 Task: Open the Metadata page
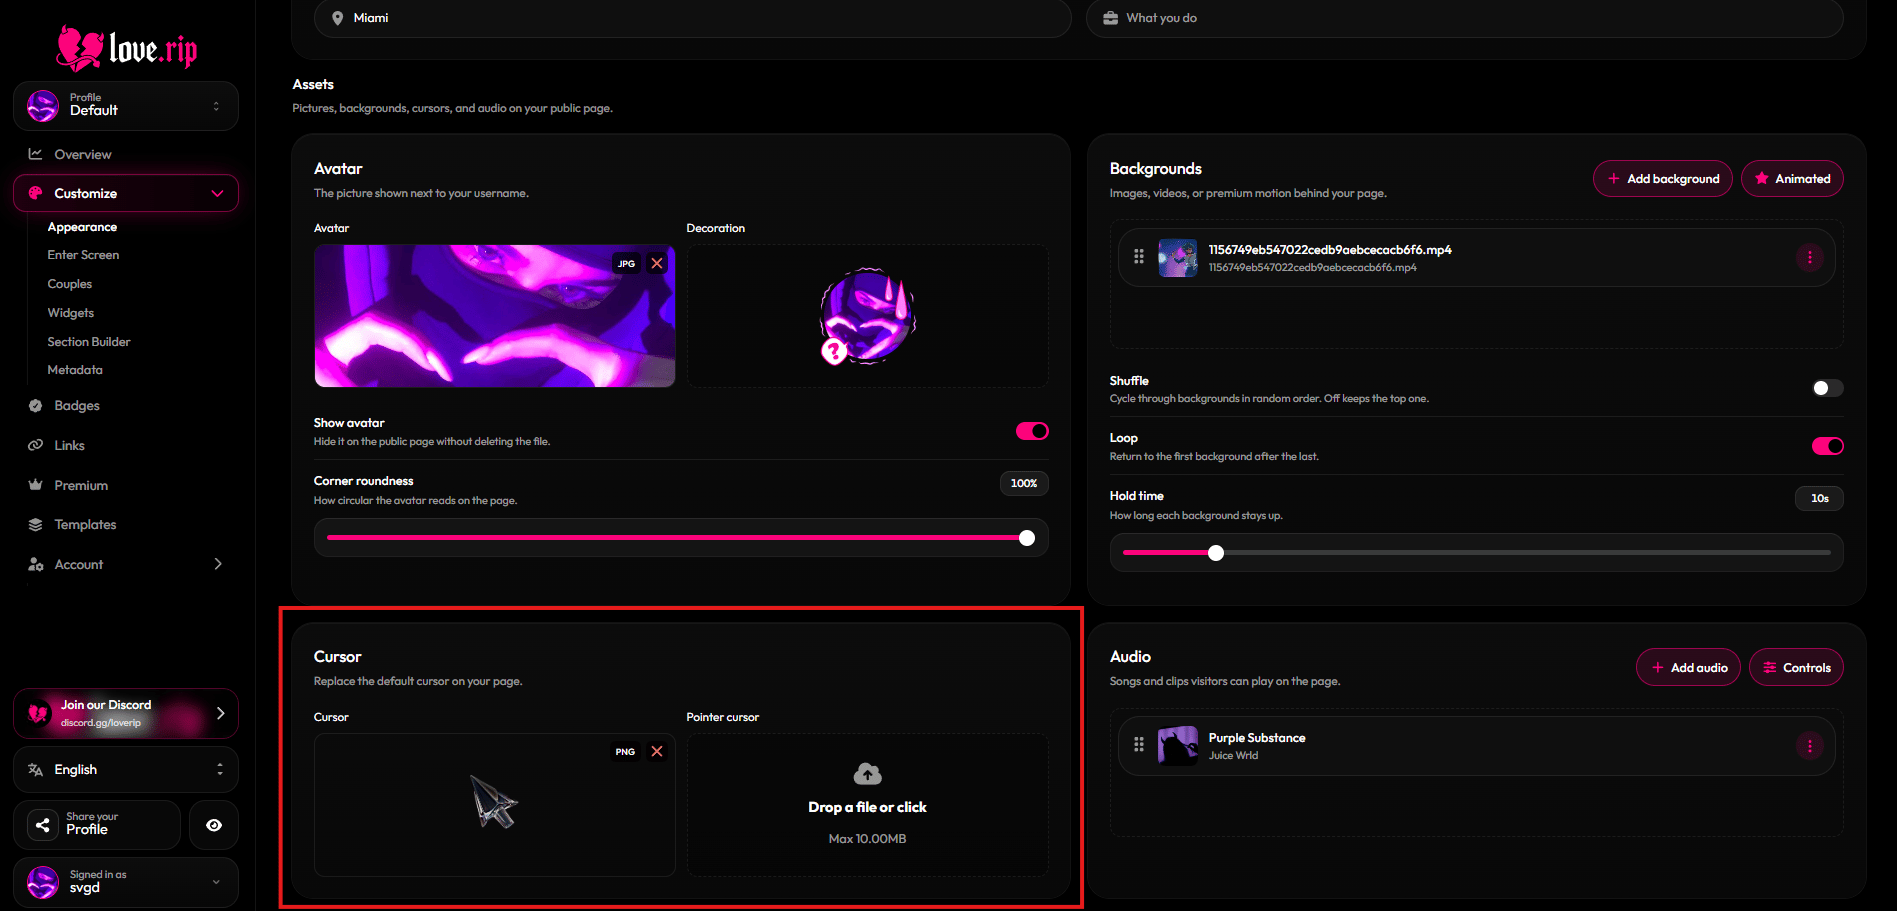[x=75, y=370]
